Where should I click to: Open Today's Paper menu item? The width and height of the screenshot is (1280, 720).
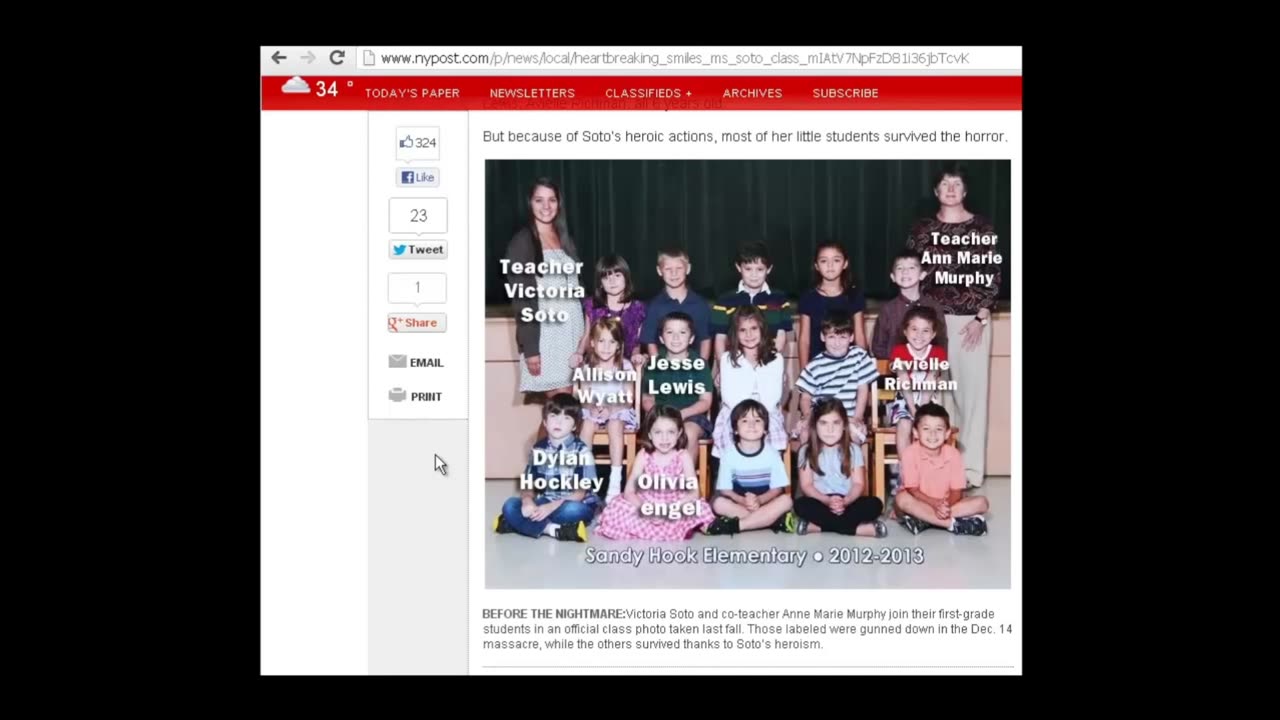coord(412,93)
